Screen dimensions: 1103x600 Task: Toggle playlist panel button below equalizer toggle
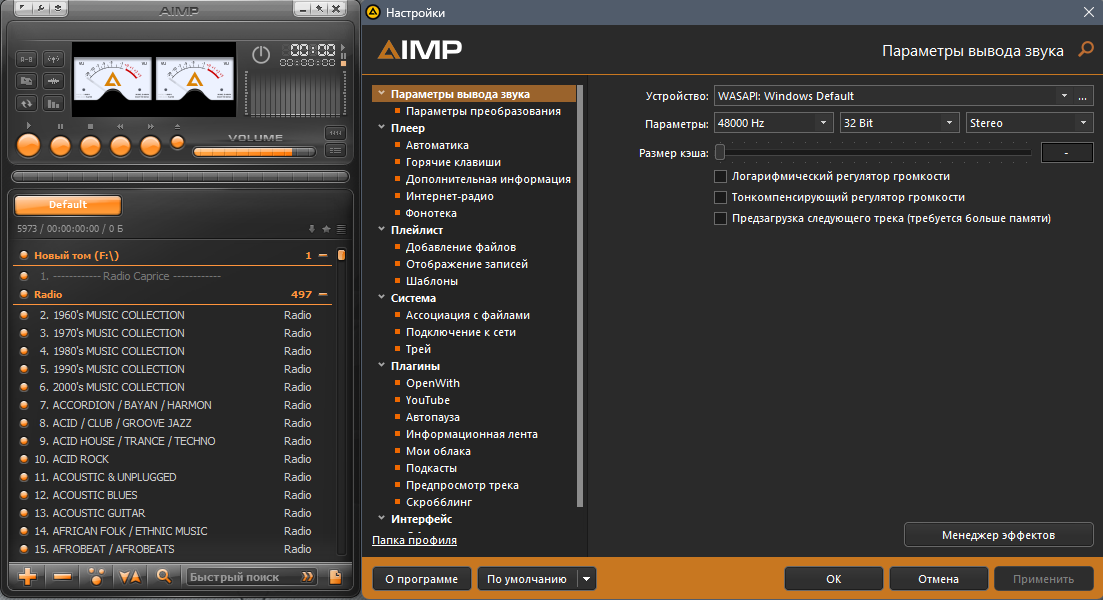click(336, 150)
